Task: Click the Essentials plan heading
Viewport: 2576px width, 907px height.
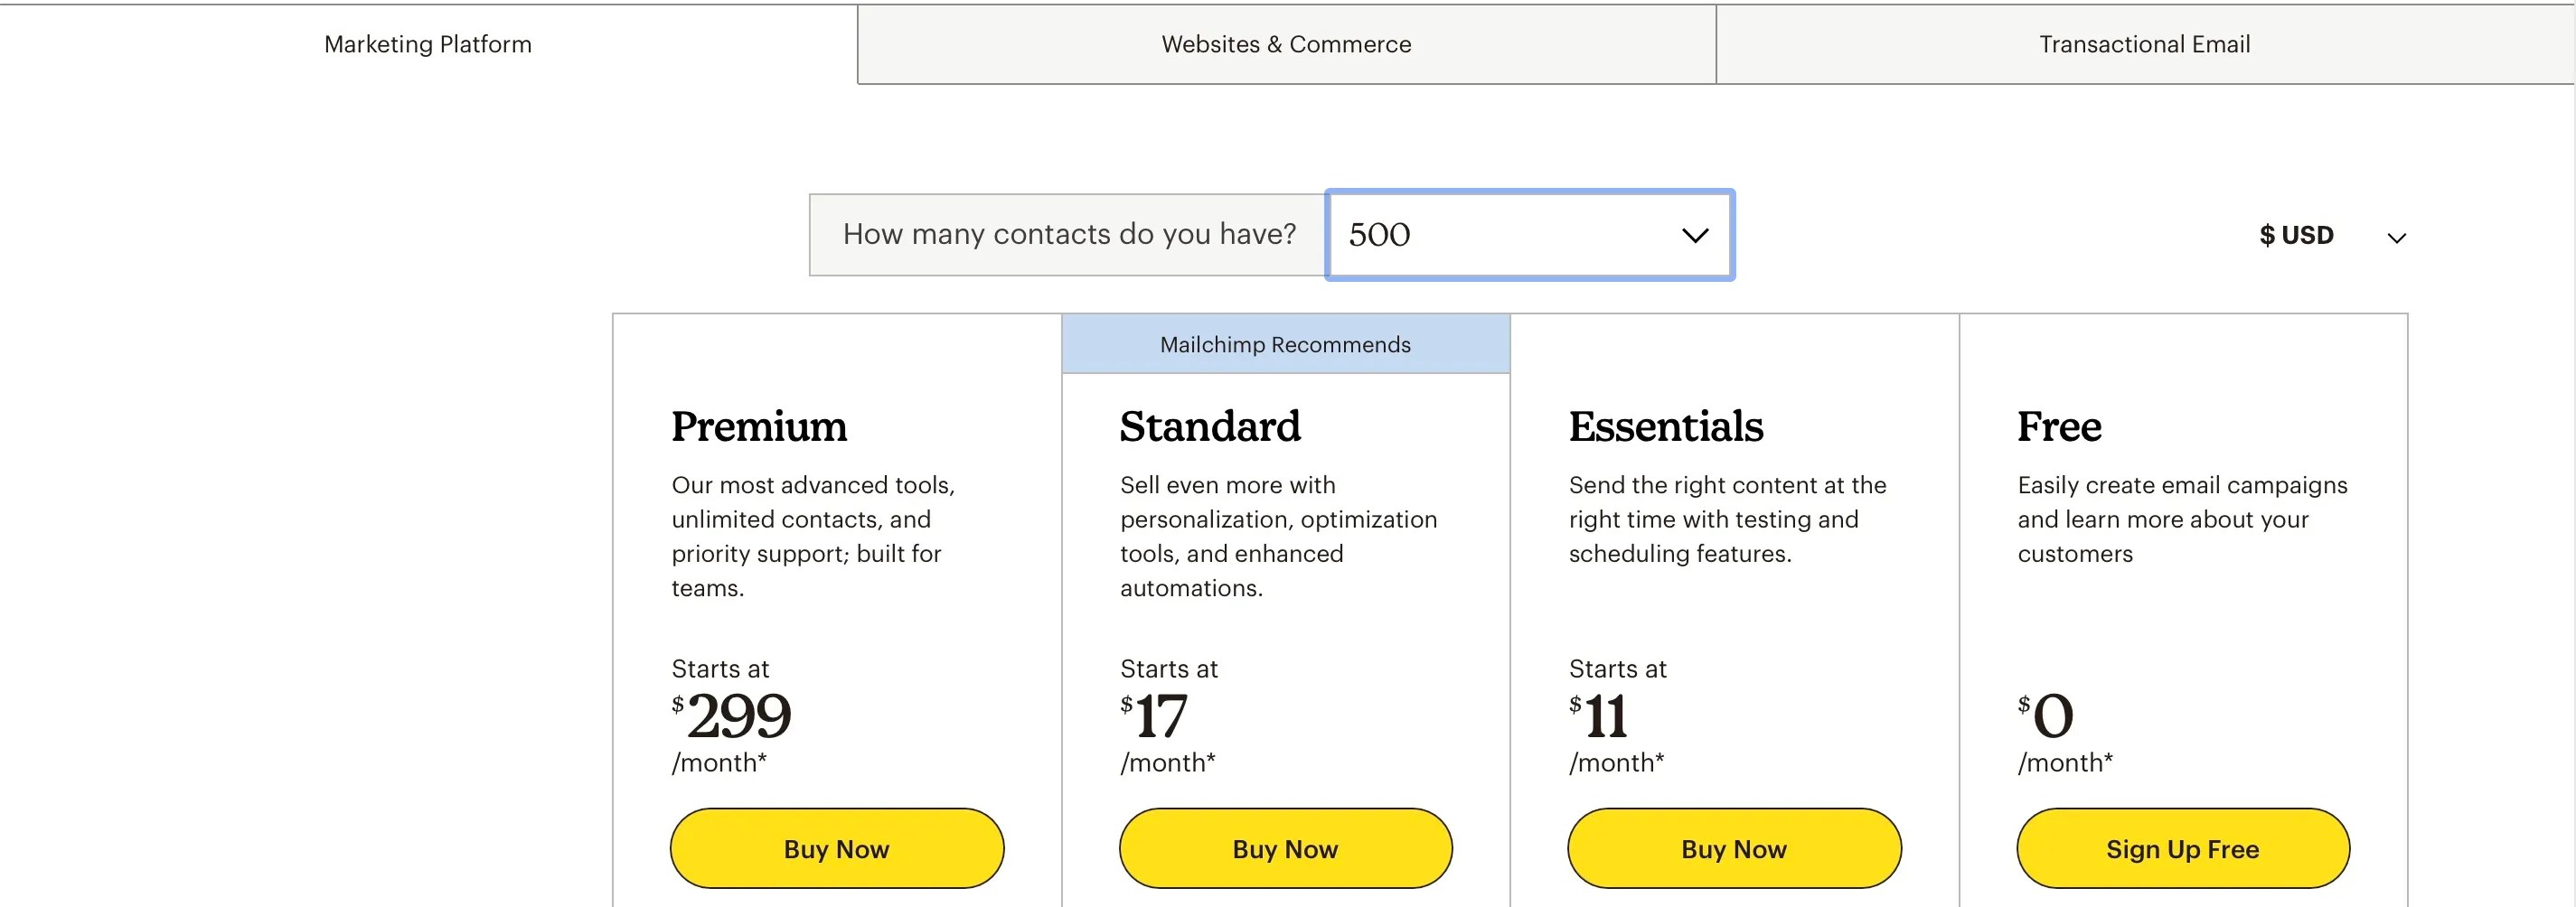Action: [x=1666, y=425]
